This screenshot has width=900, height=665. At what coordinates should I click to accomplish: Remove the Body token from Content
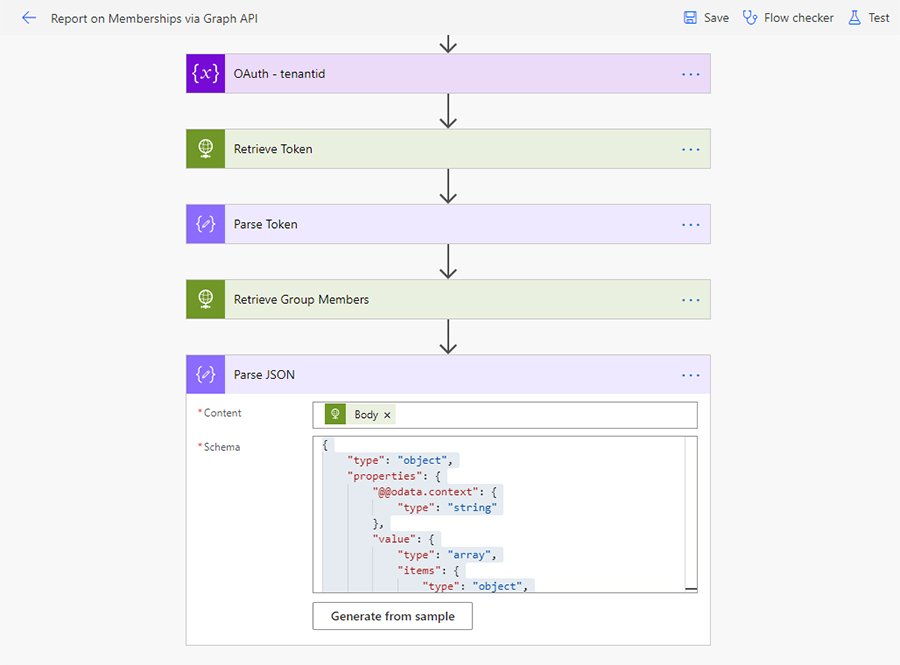point(388,415)
